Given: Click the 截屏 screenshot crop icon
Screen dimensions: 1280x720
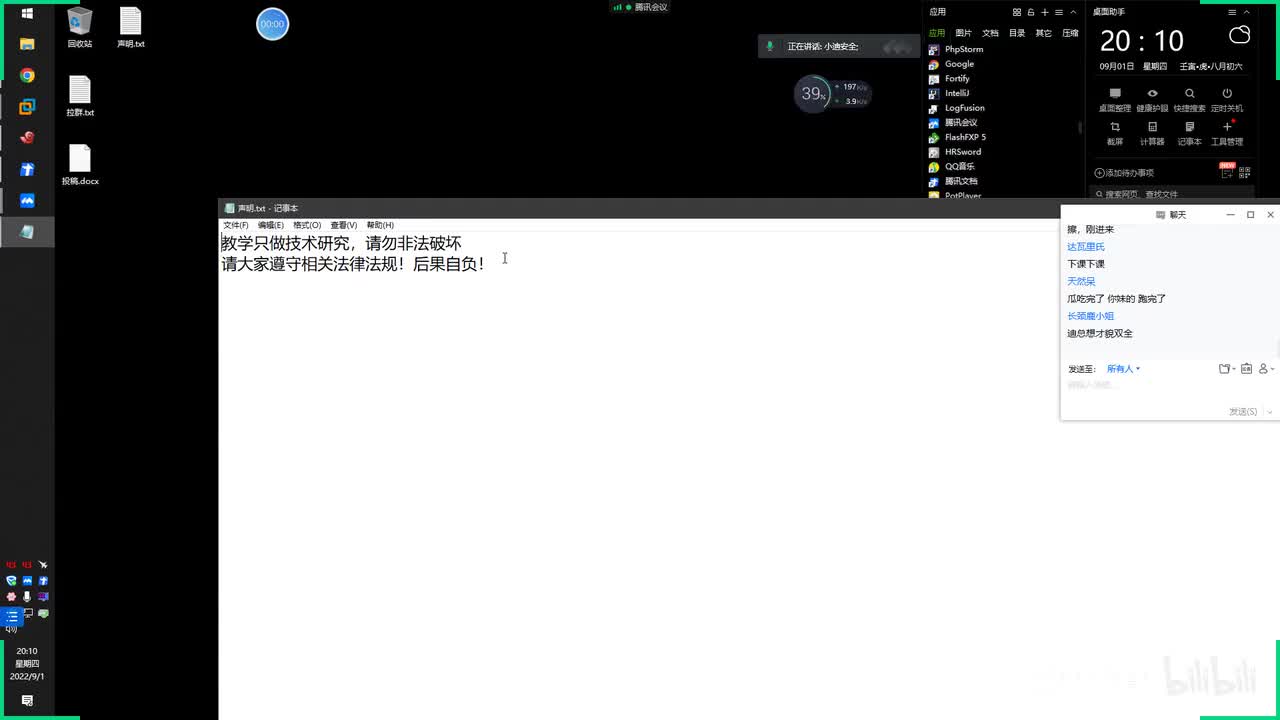Looking at the screenshot, I should tap(1115, 127).
